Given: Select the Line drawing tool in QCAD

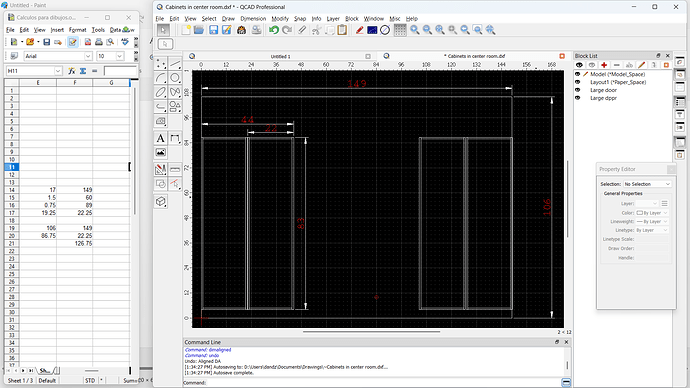Looking at the screenshot, I should tap(175, 64).
